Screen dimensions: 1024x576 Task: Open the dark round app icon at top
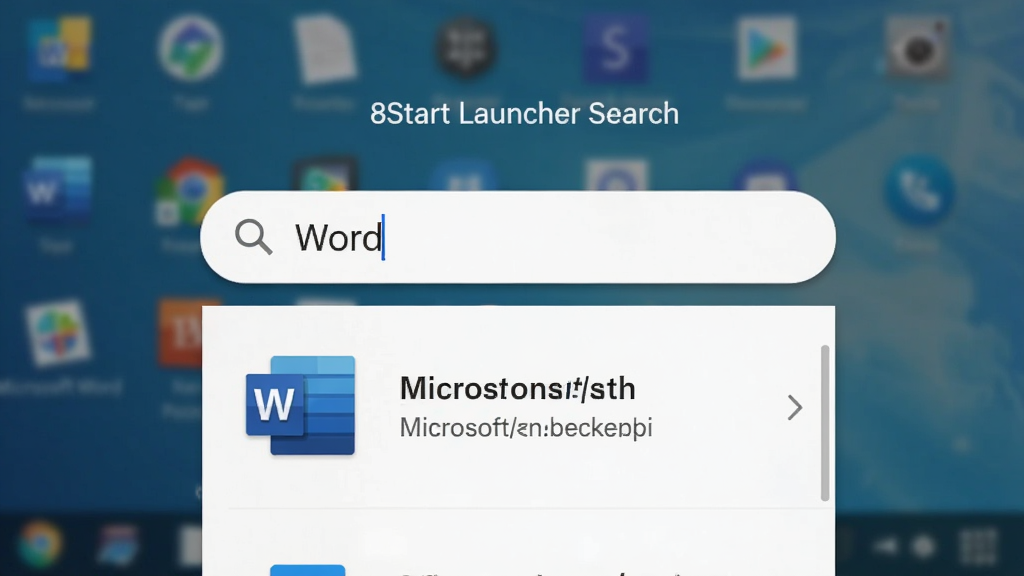(x=465, y=48)
